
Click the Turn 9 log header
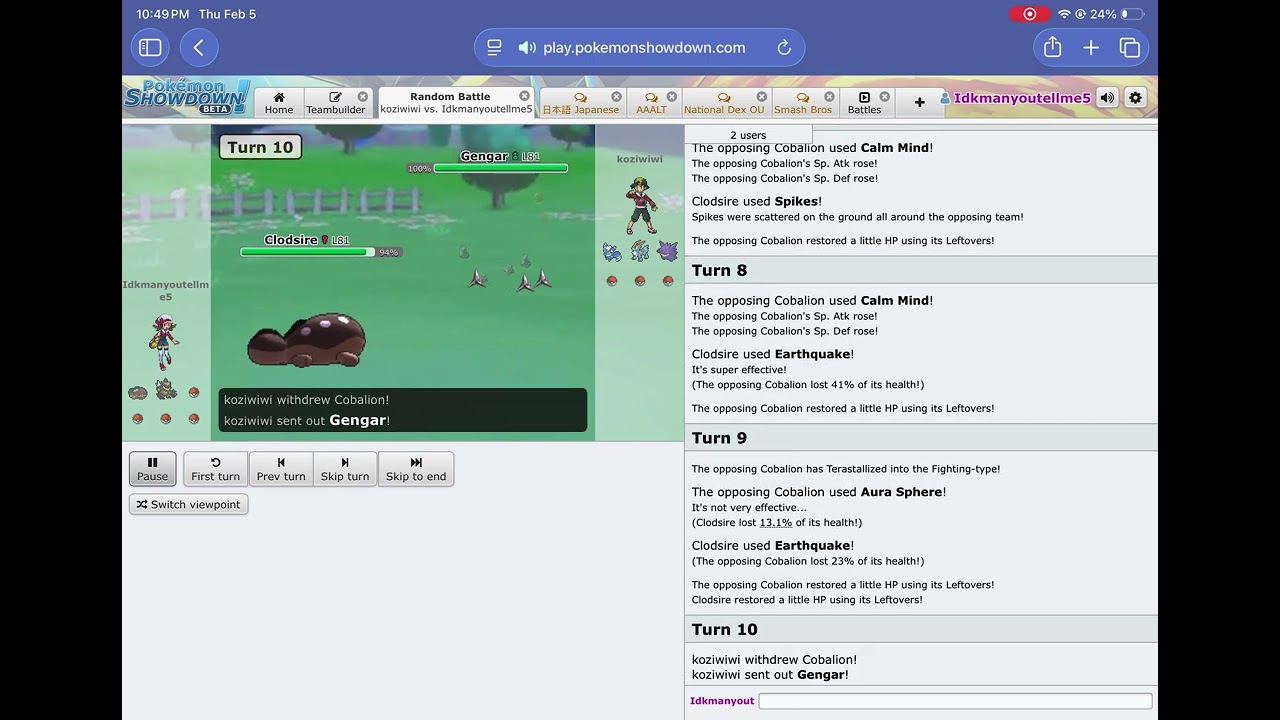click(921, 438)
